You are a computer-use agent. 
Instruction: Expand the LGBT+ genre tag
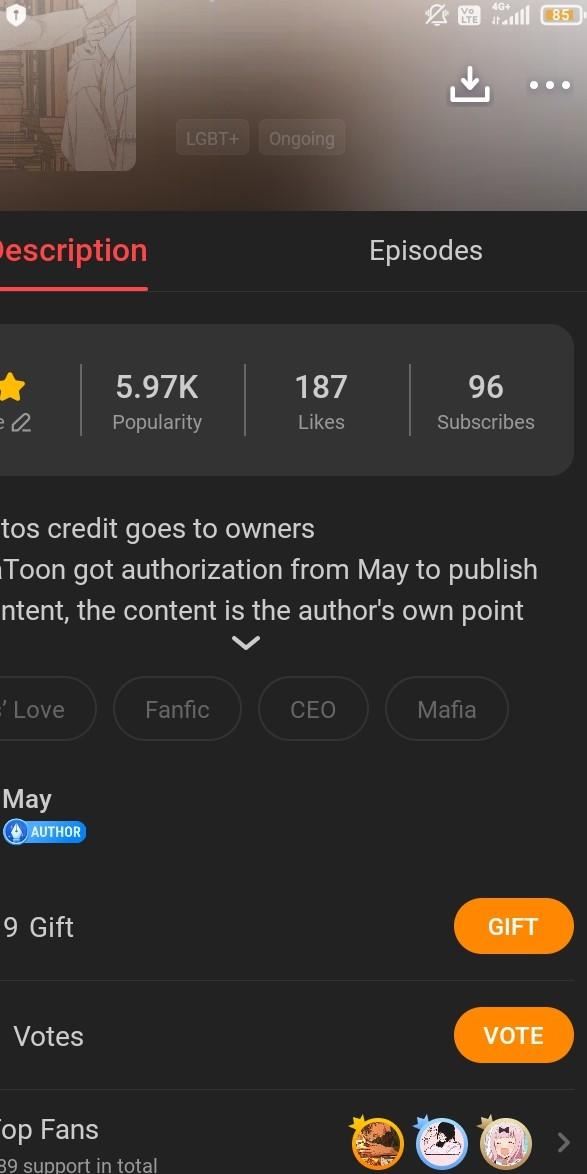[x=212, y=138]
